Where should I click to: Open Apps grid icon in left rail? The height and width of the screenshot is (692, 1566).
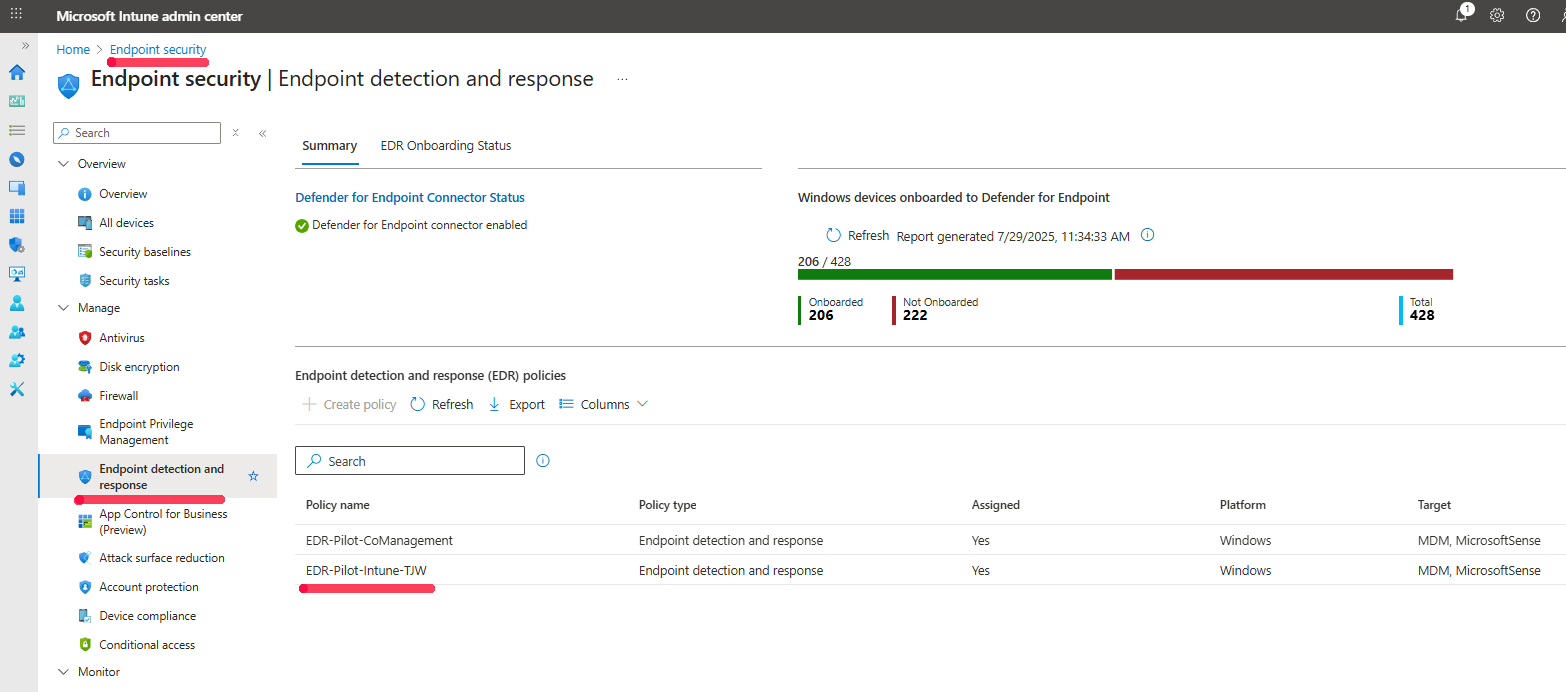pos(17,216)
